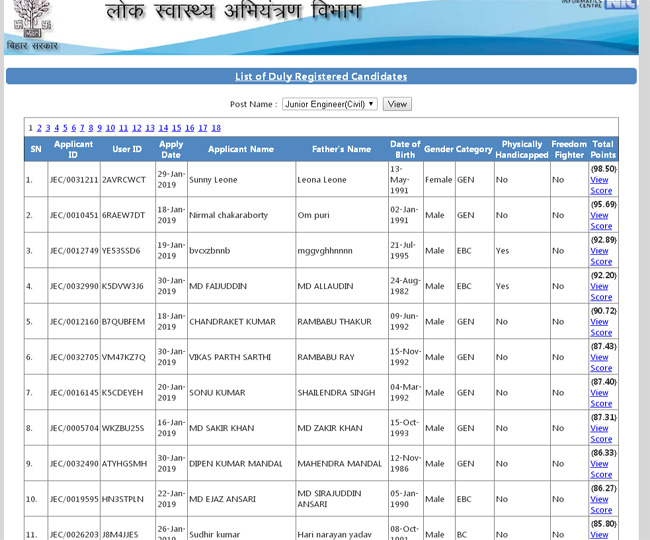Select applicant ID JEC/0031211

coord(74,180)
